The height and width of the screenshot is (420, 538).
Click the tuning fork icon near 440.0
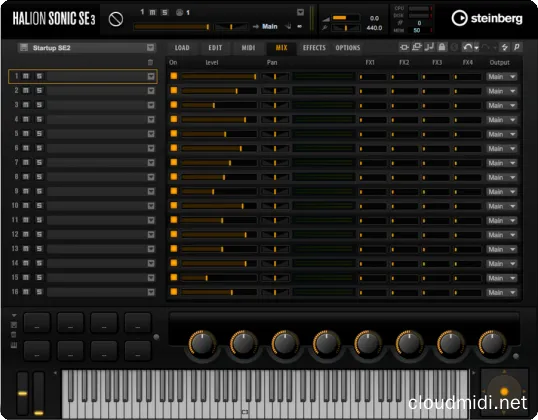(325, 28)
